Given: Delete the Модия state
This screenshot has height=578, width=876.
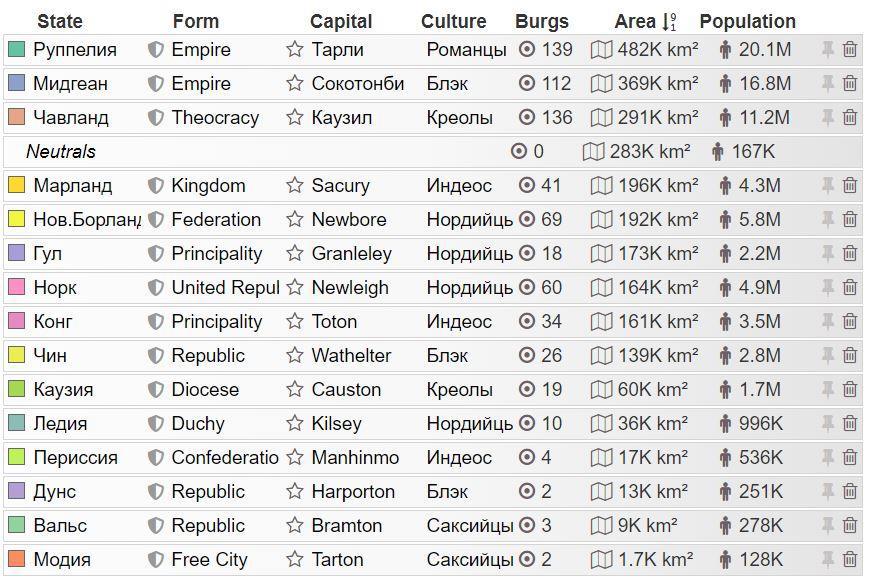Looking at the screenshot, I should (x=850, y=559).
